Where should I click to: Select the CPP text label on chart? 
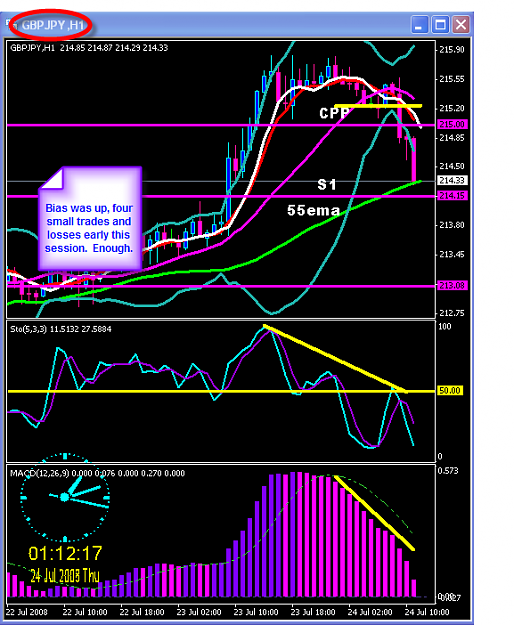pos(334,114)
